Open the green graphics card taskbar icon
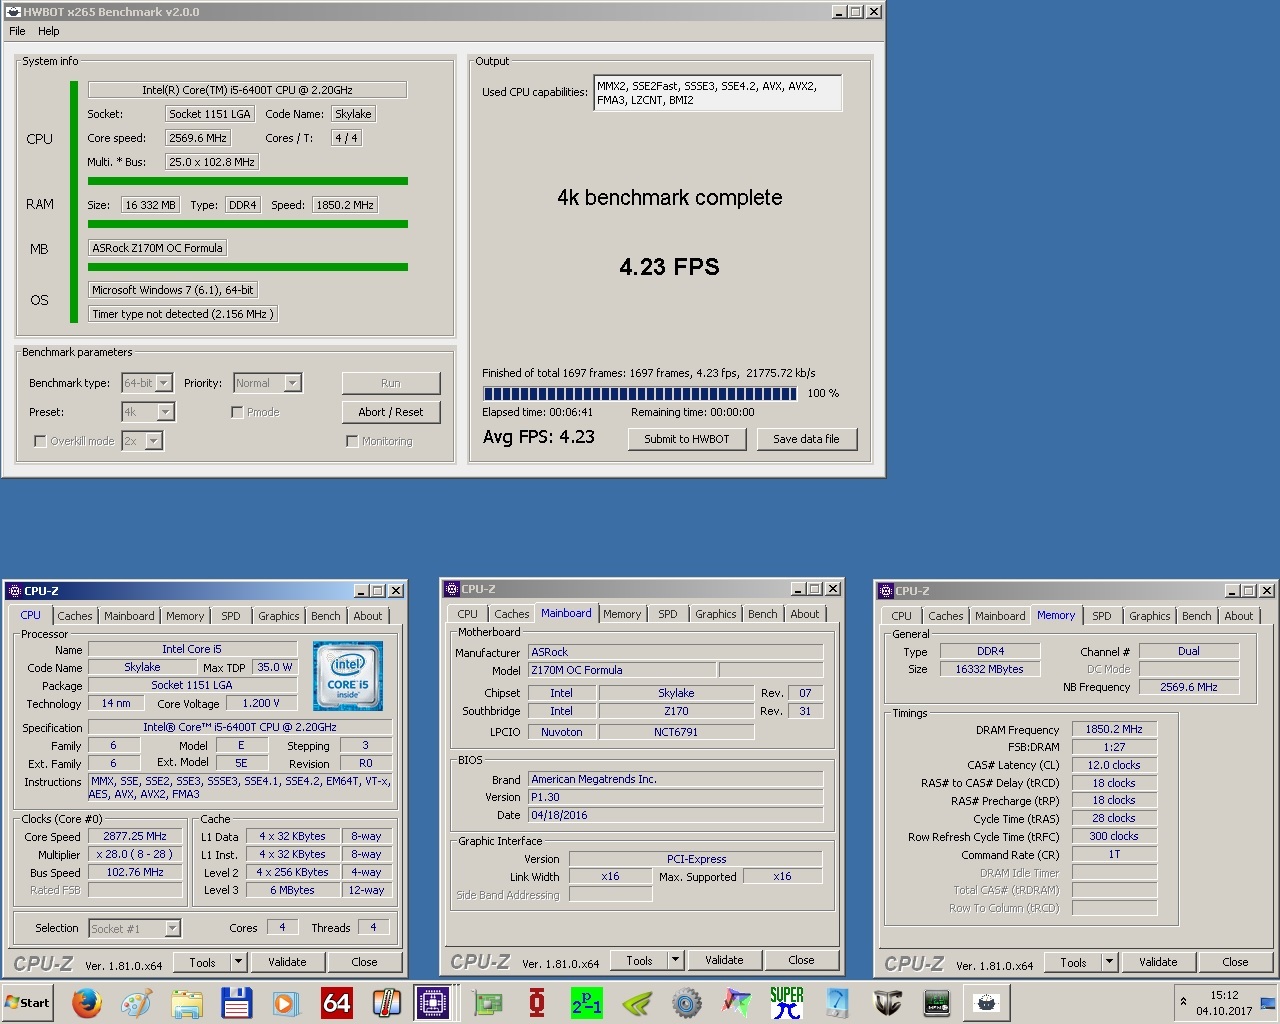Viewport: 1280px width, 1024px height. pos(487,1003)
